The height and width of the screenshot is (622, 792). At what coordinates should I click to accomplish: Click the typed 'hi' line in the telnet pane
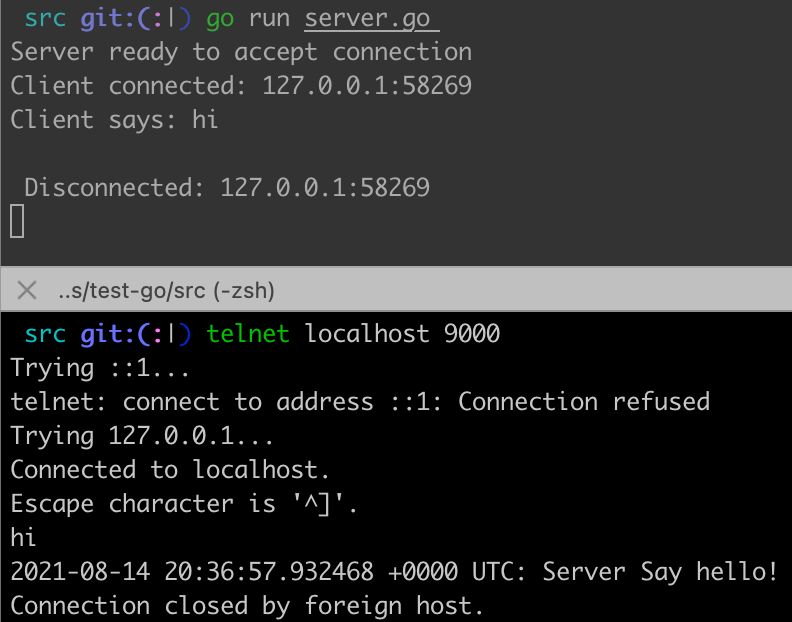tap(23, 538)
